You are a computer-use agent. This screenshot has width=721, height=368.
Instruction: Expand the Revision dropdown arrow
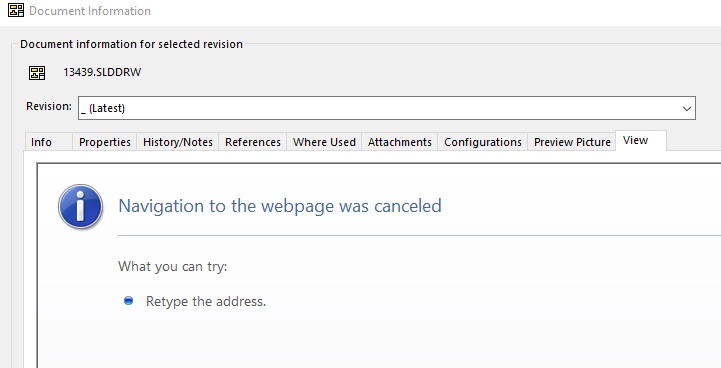686,109
